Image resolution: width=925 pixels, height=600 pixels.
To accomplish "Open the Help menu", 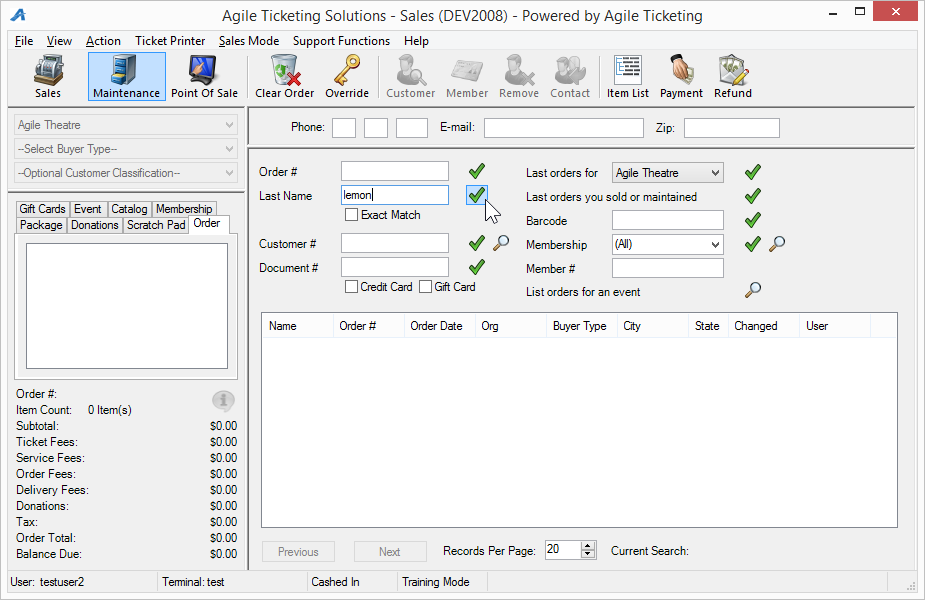I will tap(416, 41).
